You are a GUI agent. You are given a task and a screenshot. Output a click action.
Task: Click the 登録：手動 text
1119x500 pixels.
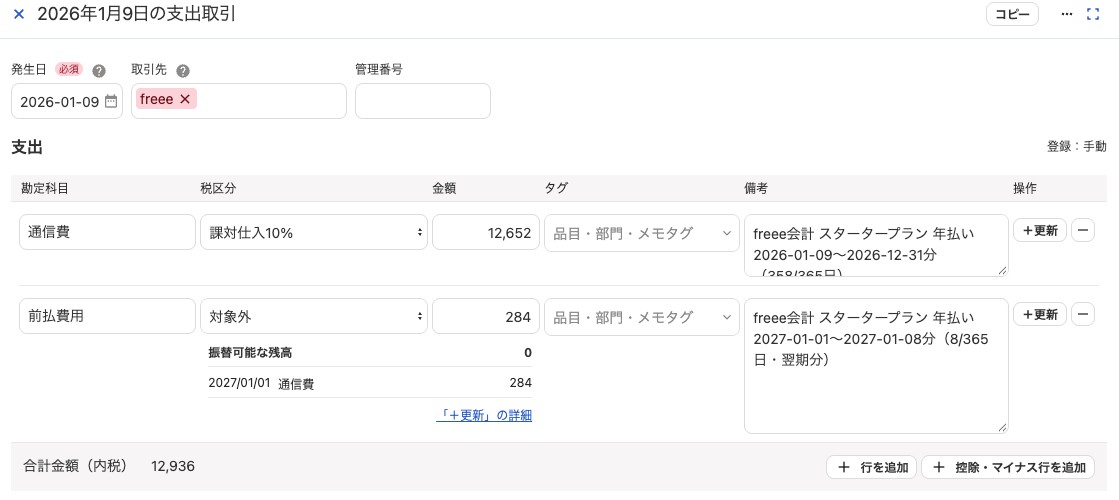coord(1077,147)
